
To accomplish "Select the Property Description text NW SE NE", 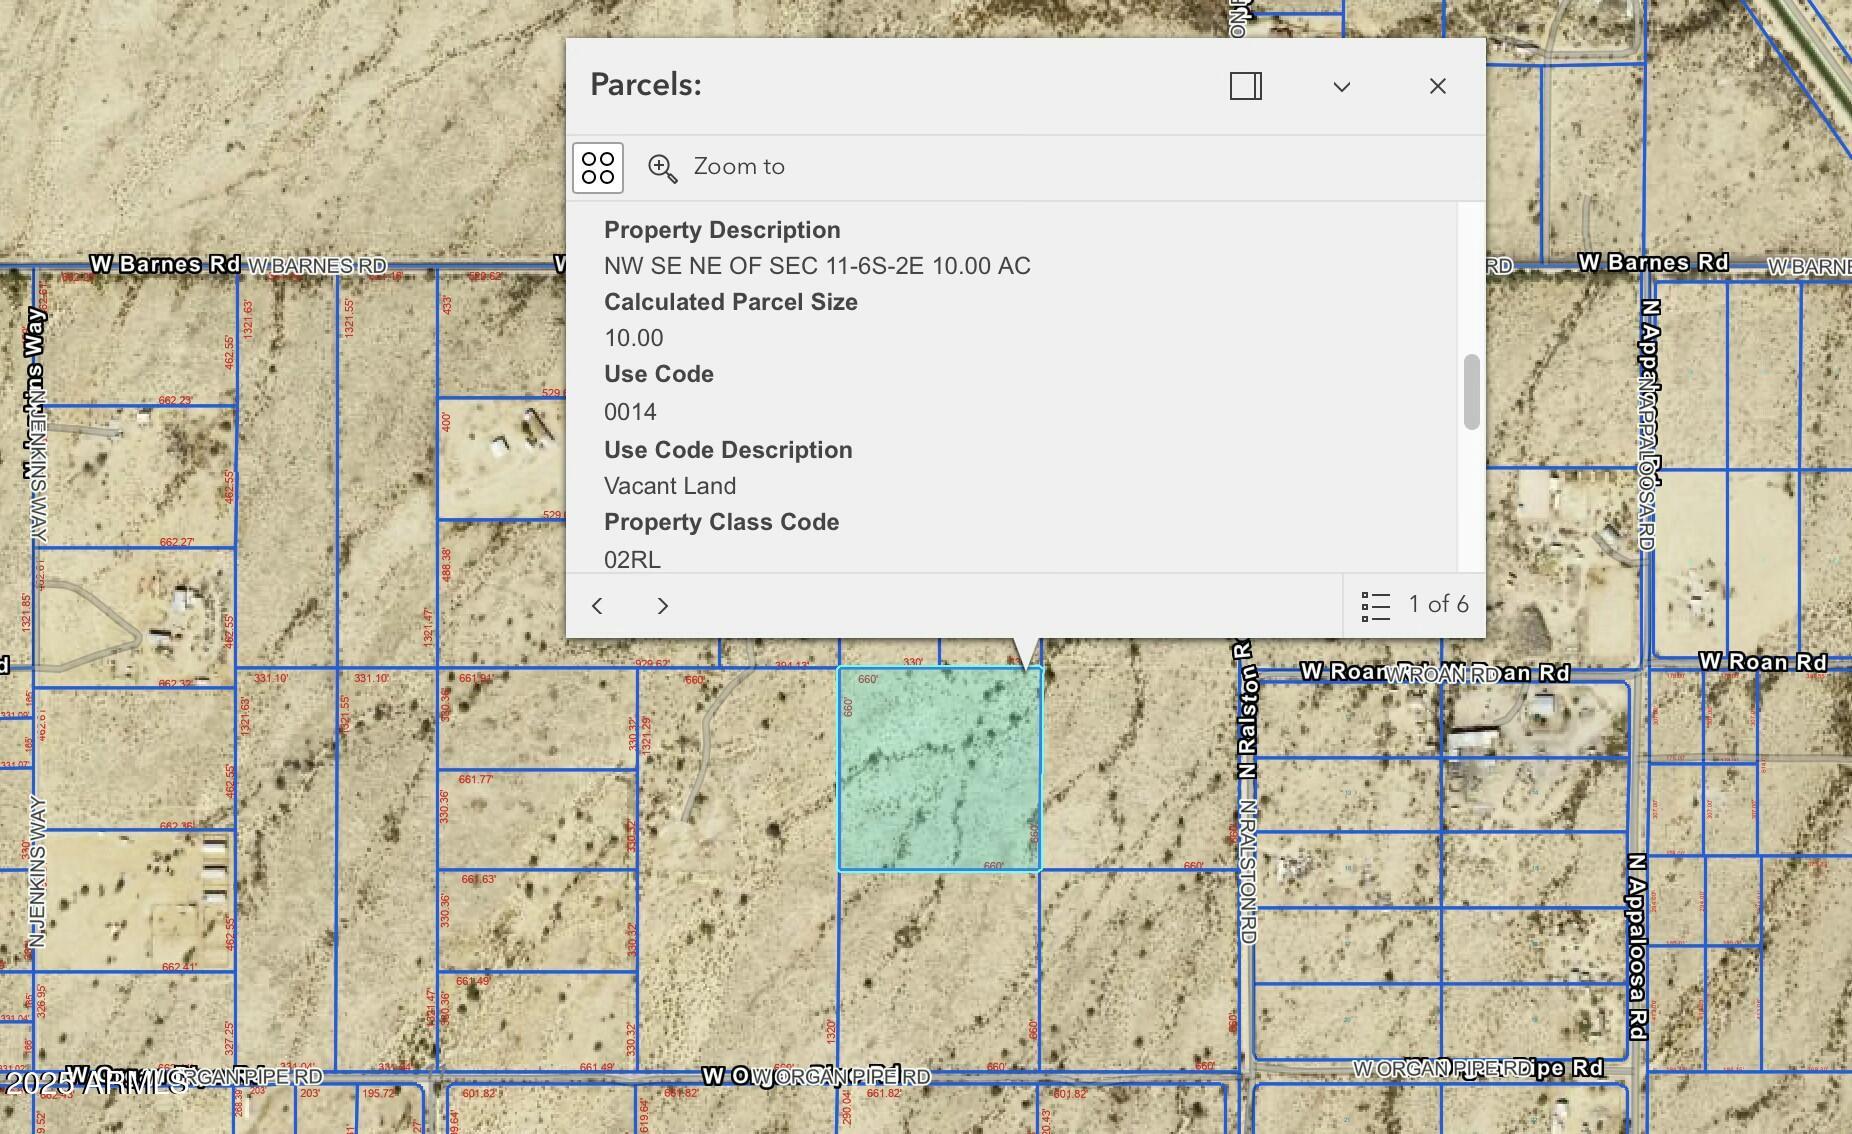I will click(x=817, y=266).
